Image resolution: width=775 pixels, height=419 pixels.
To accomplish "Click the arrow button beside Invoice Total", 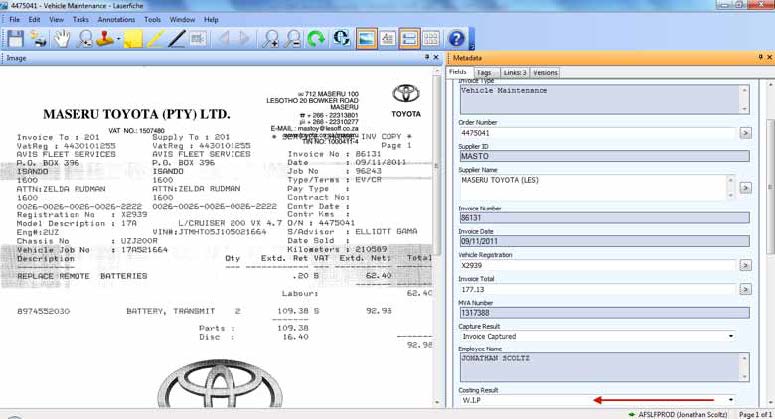I will point(745,289).
